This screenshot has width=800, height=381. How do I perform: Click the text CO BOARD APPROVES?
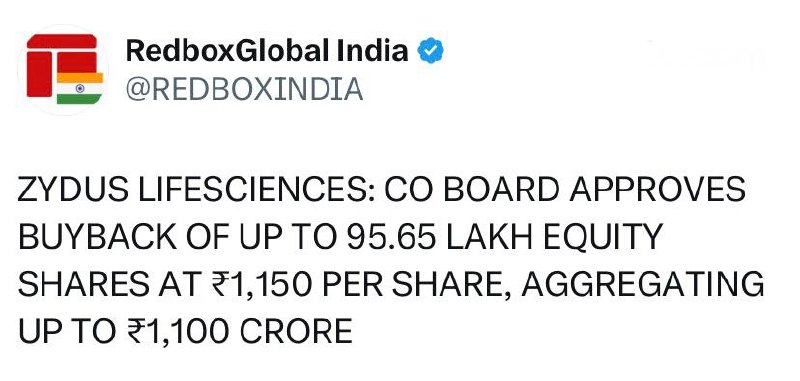[x=565, y=190]
